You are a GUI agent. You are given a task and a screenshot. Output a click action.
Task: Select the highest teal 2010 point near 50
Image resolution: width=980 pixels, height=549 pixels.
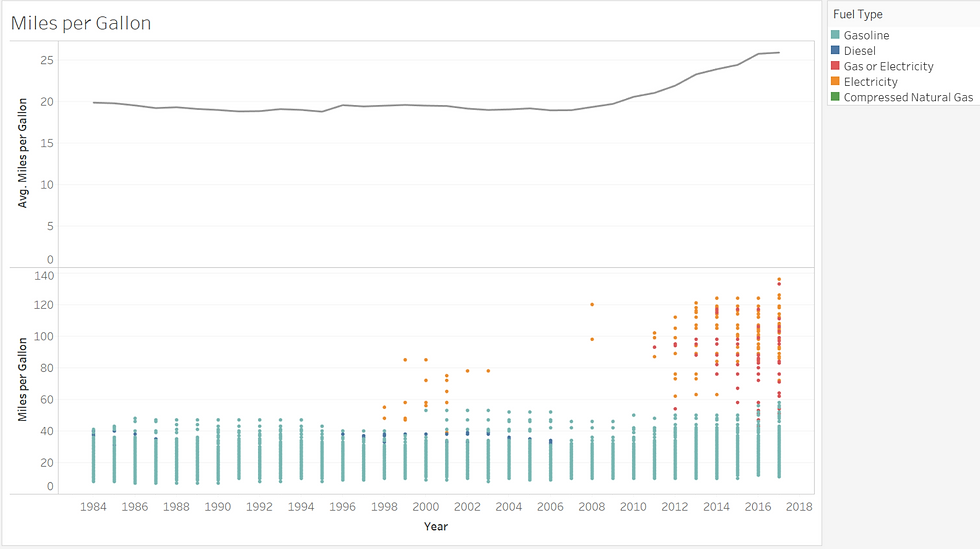coord(633,415)
